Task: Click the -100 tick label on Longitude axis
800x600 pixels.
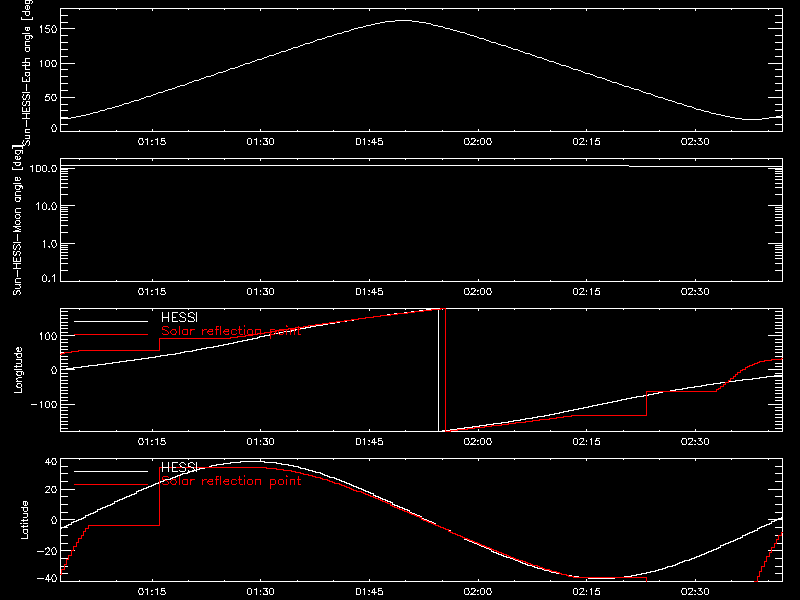Action: [x=44, y=404]
